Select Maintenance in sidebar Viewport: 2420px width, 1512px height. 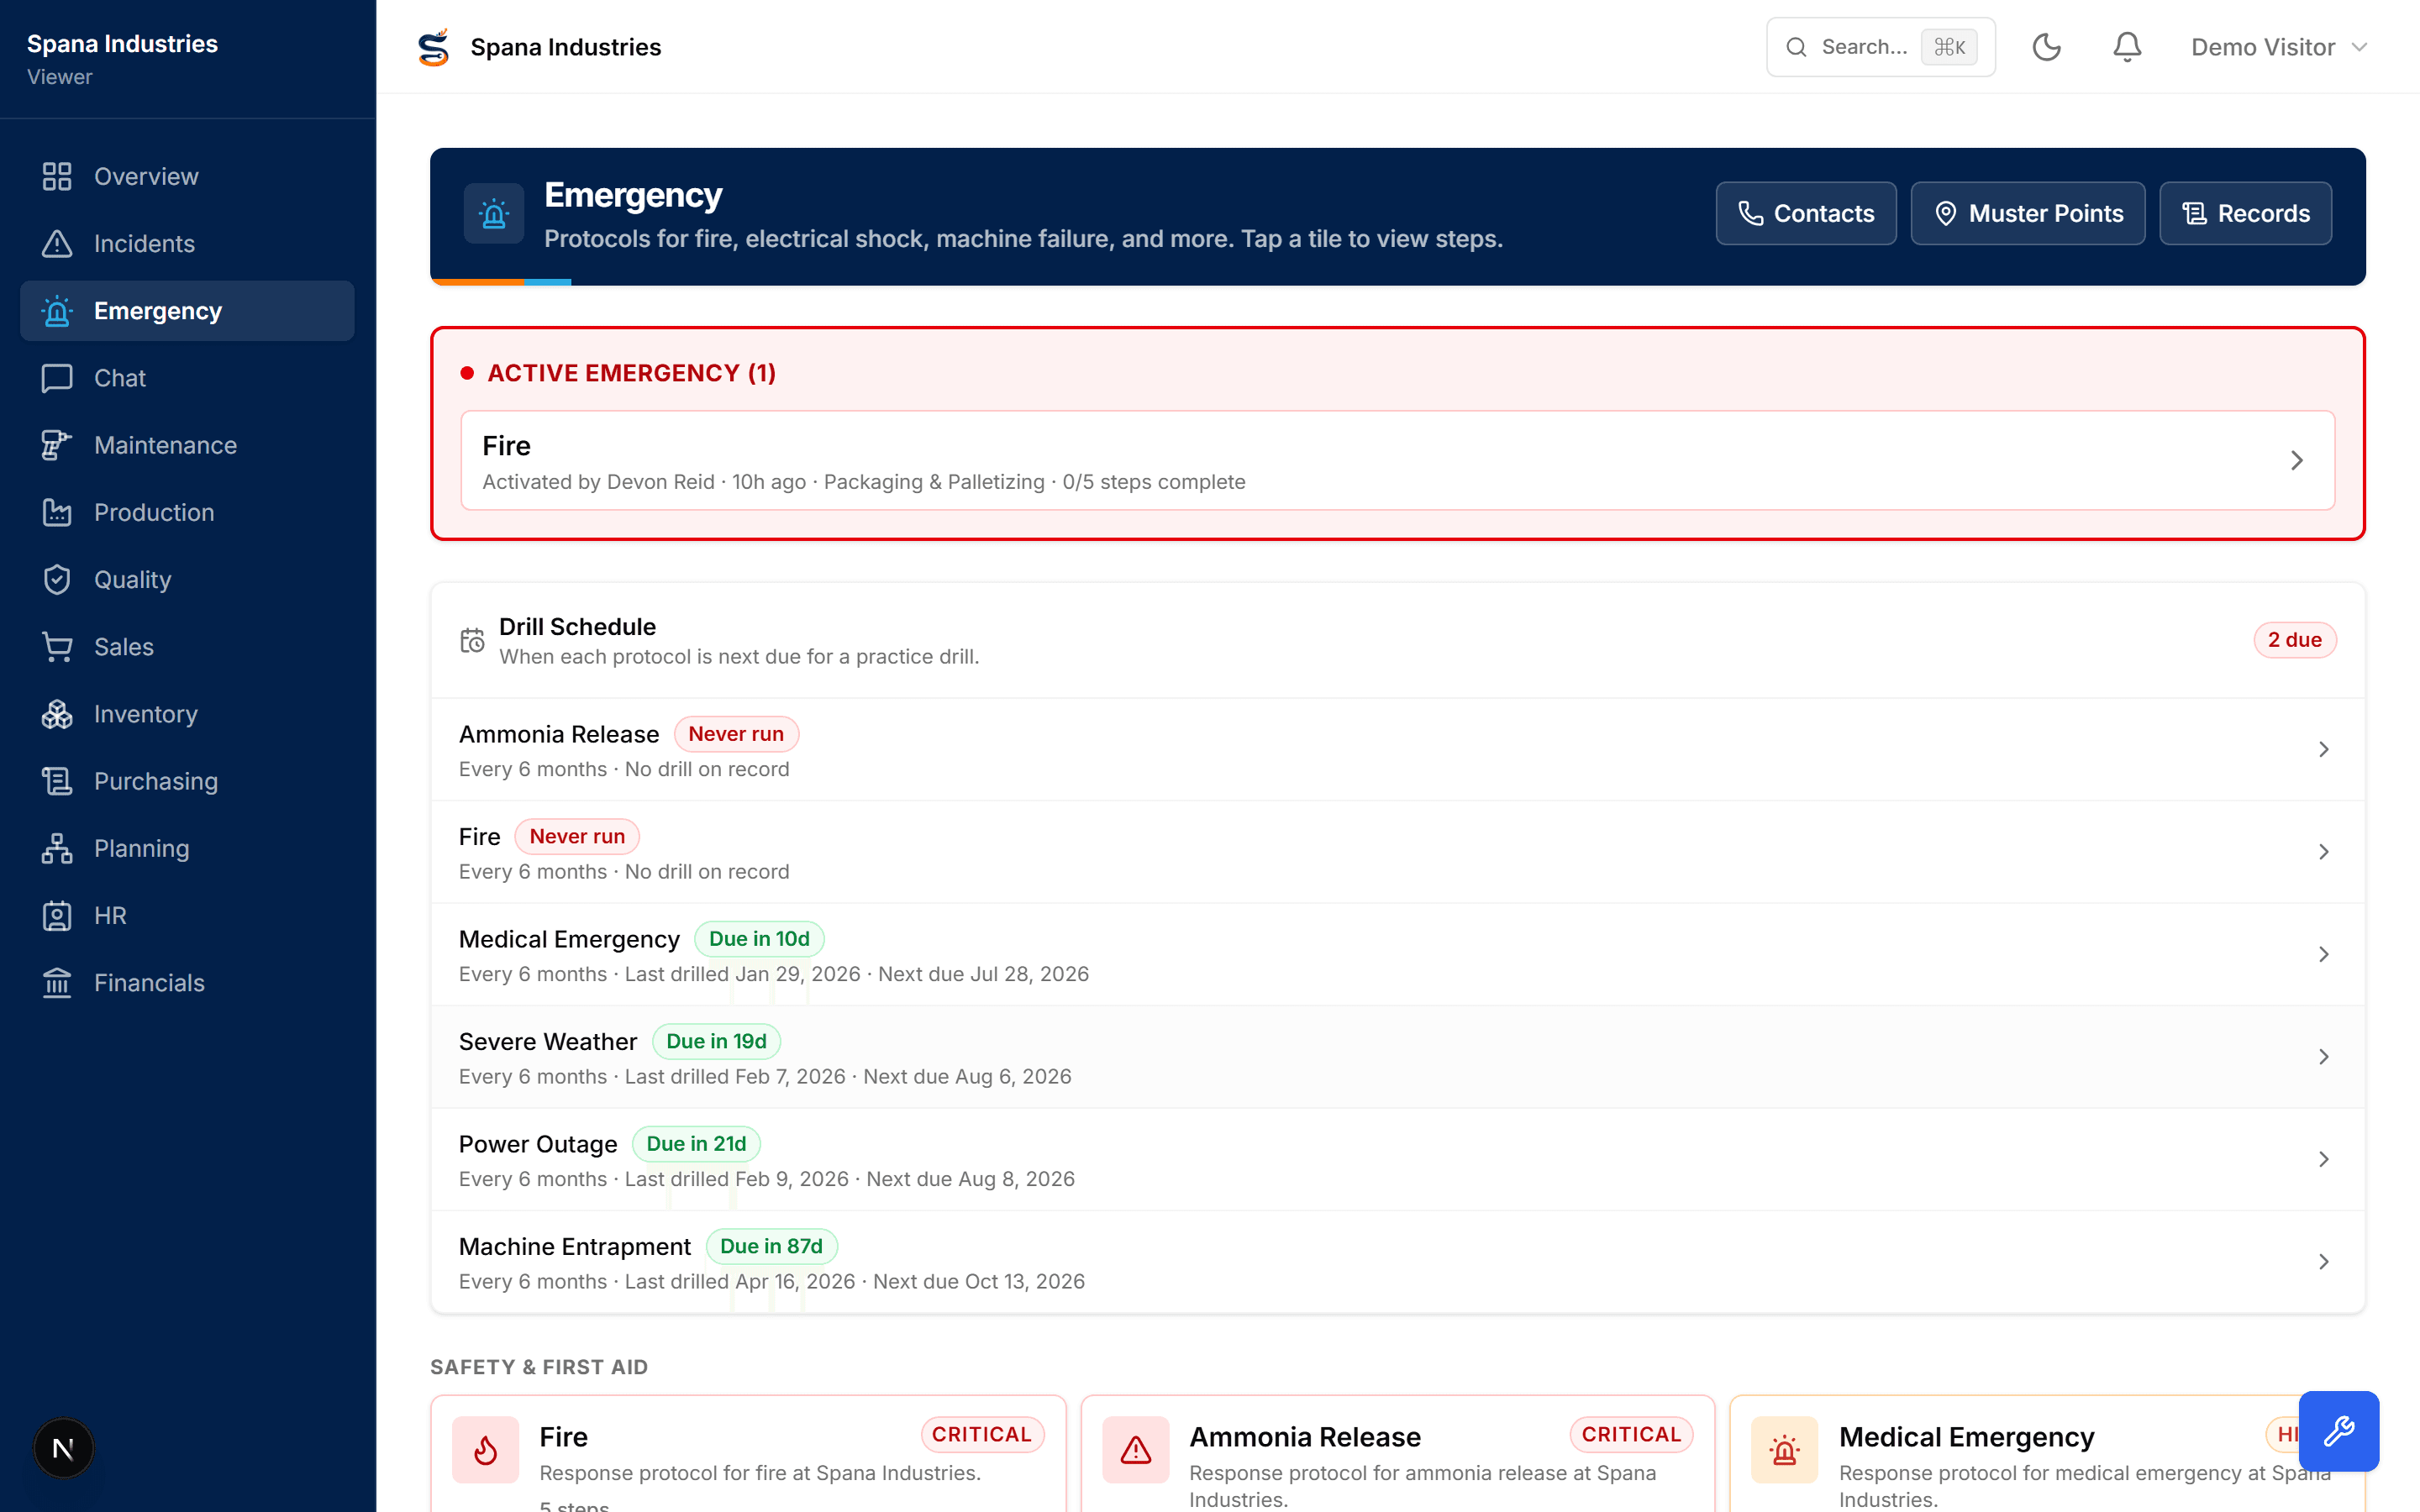click(187, 445)
